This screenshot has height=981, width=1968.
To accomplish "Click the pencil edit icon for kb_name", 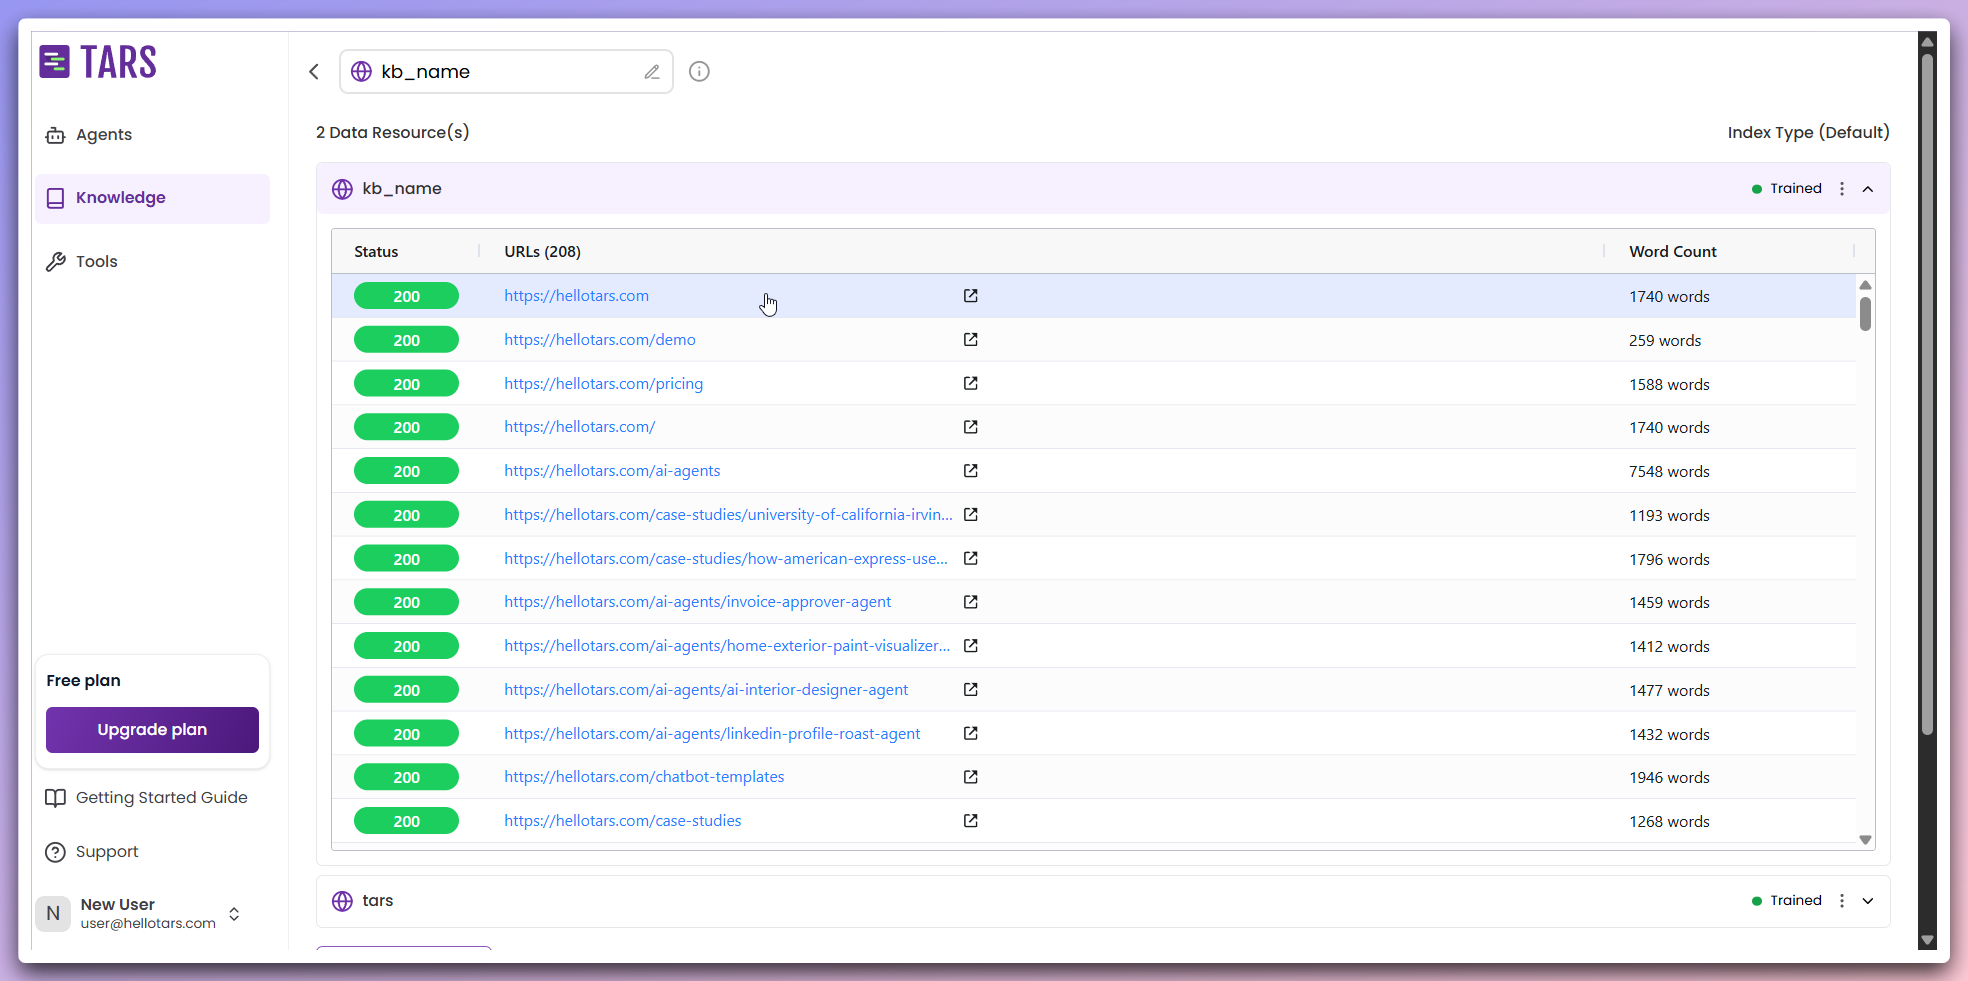I will pyautogui.click(x=652, y=72).
